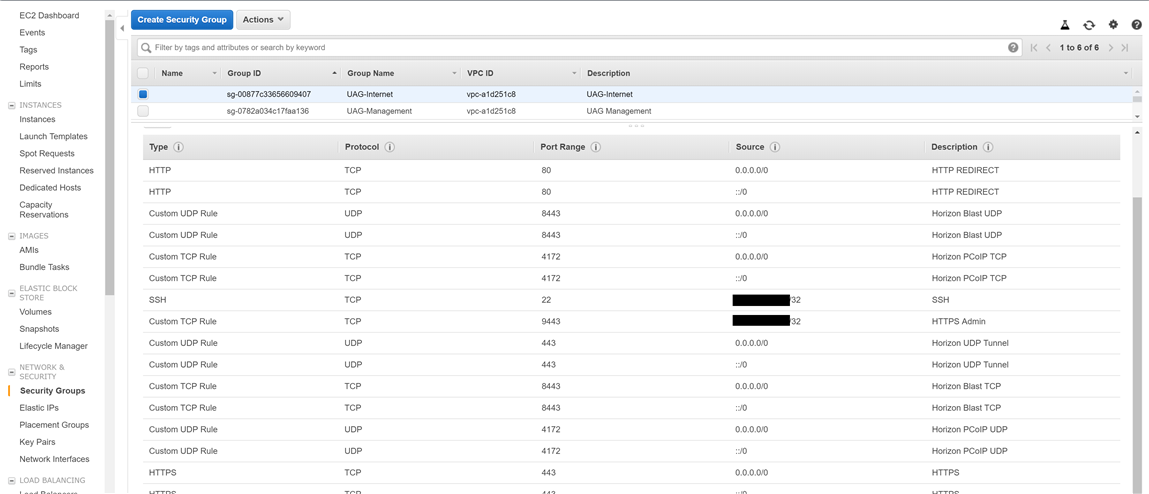Collapse the ELASTIC BLOCK STORE section
The height and width of the screenshot is (494, 1149).
11,293
